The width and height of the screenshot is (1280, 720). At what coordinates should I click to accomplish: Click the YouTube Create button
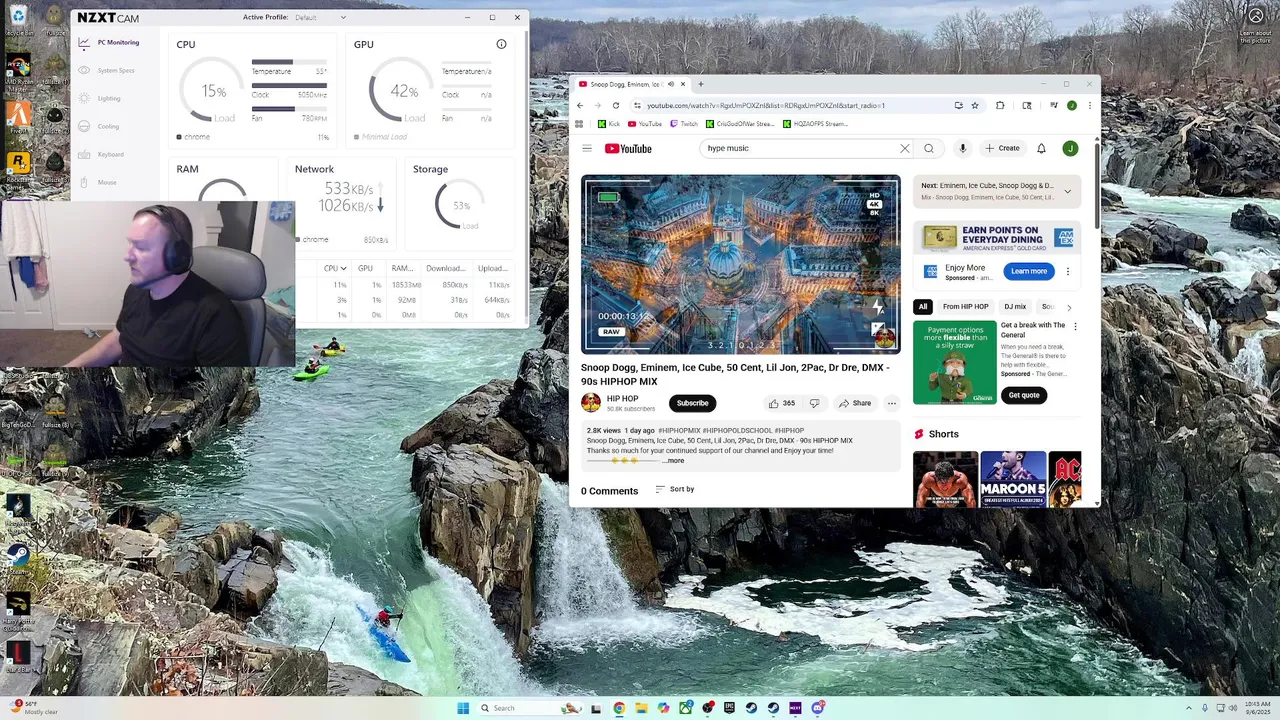(1002, 148)
